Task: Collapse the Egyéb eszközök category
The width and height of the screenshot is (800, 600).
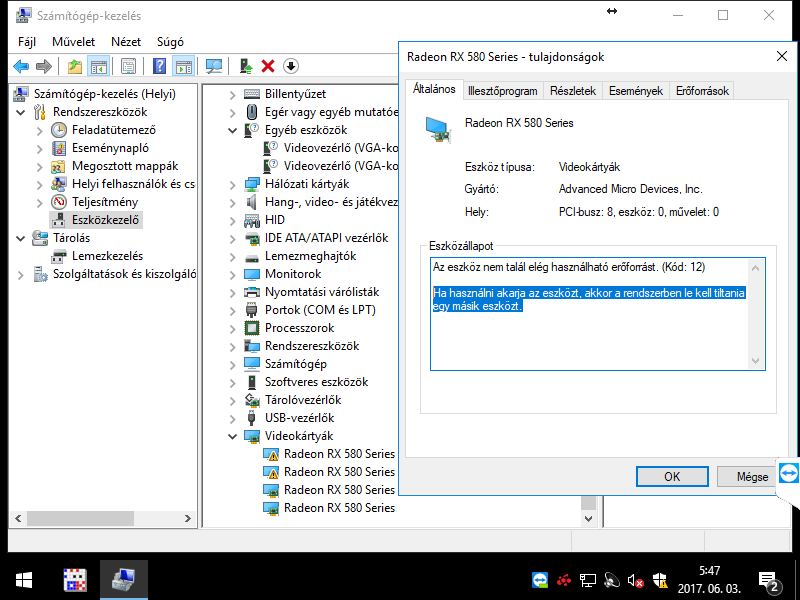Action: point(233,131)
